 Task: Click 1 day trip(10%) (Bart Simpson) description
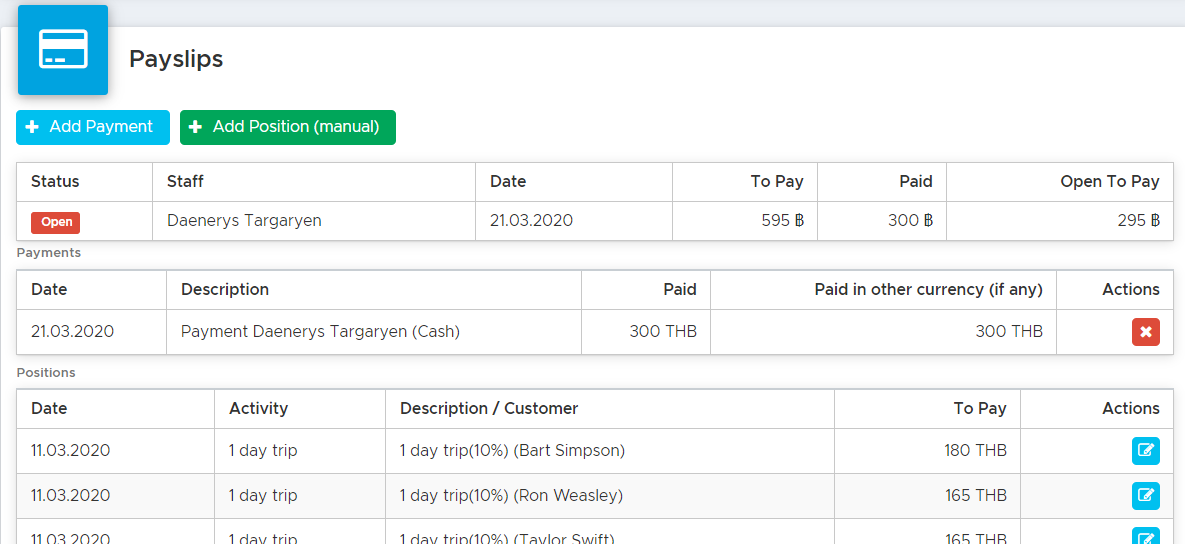click(x=512, y=451)
